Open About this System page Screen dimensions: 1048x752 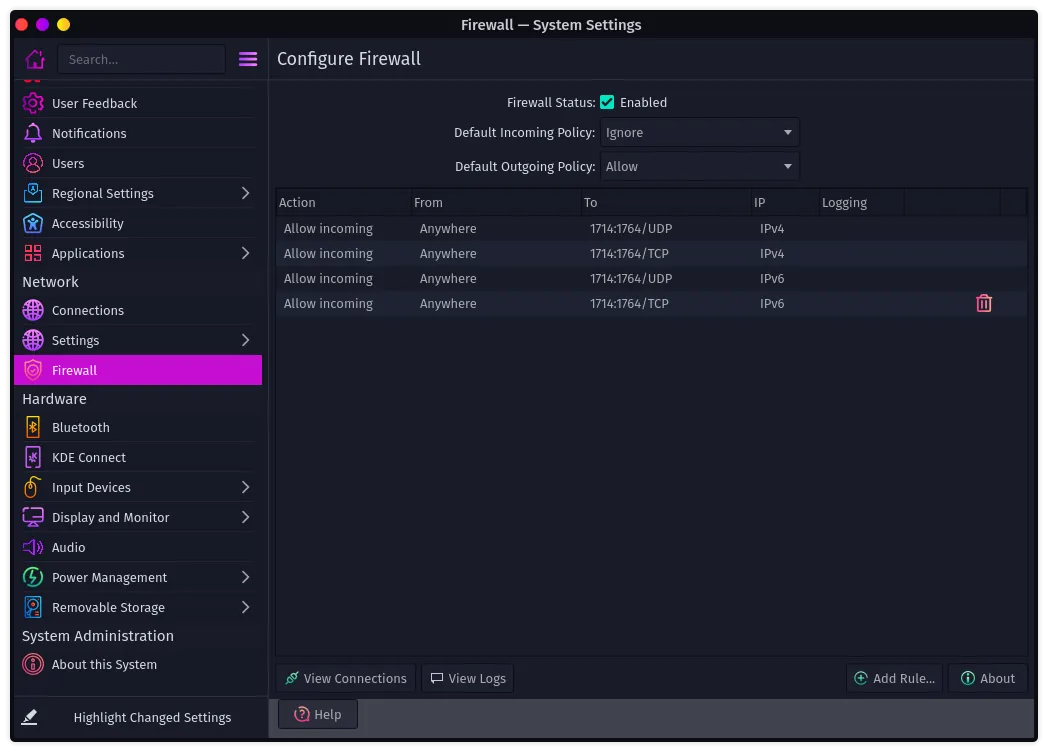coord(138,664)
